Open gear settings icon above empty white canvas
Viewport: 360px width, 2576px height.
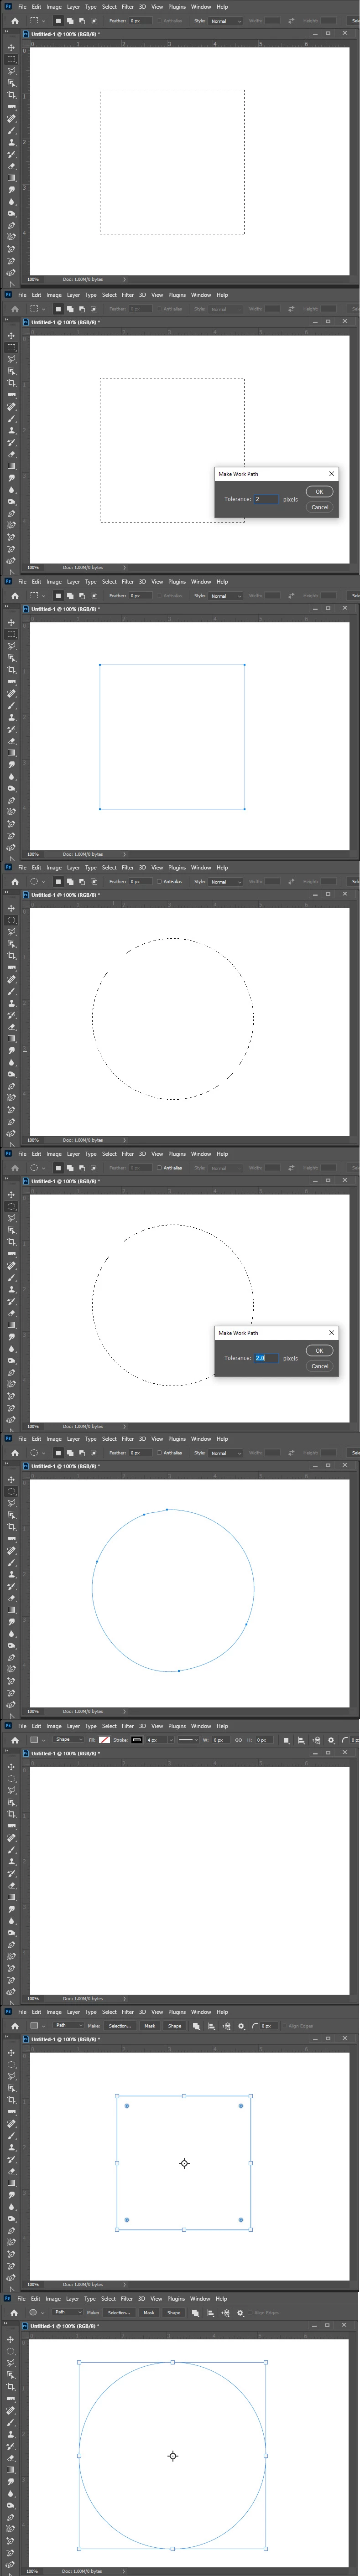(331, 1740)
